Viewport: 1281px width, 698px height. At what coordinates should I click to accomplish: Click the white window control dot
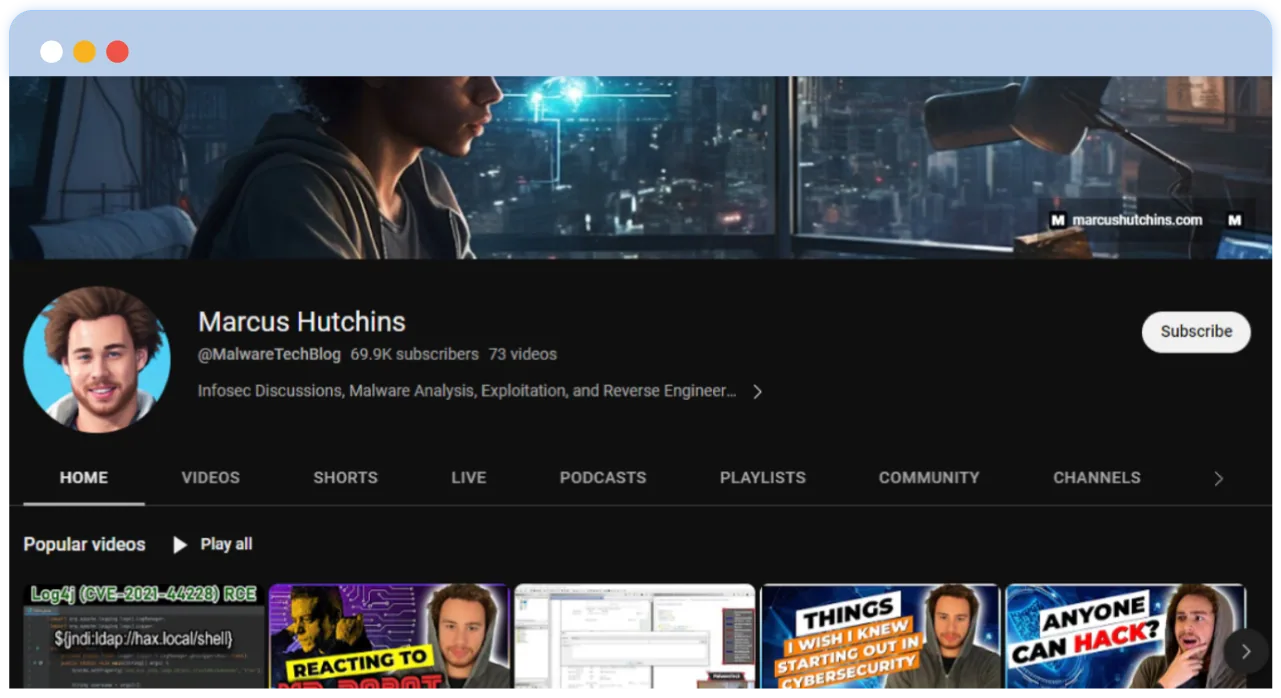coord(51,52)
